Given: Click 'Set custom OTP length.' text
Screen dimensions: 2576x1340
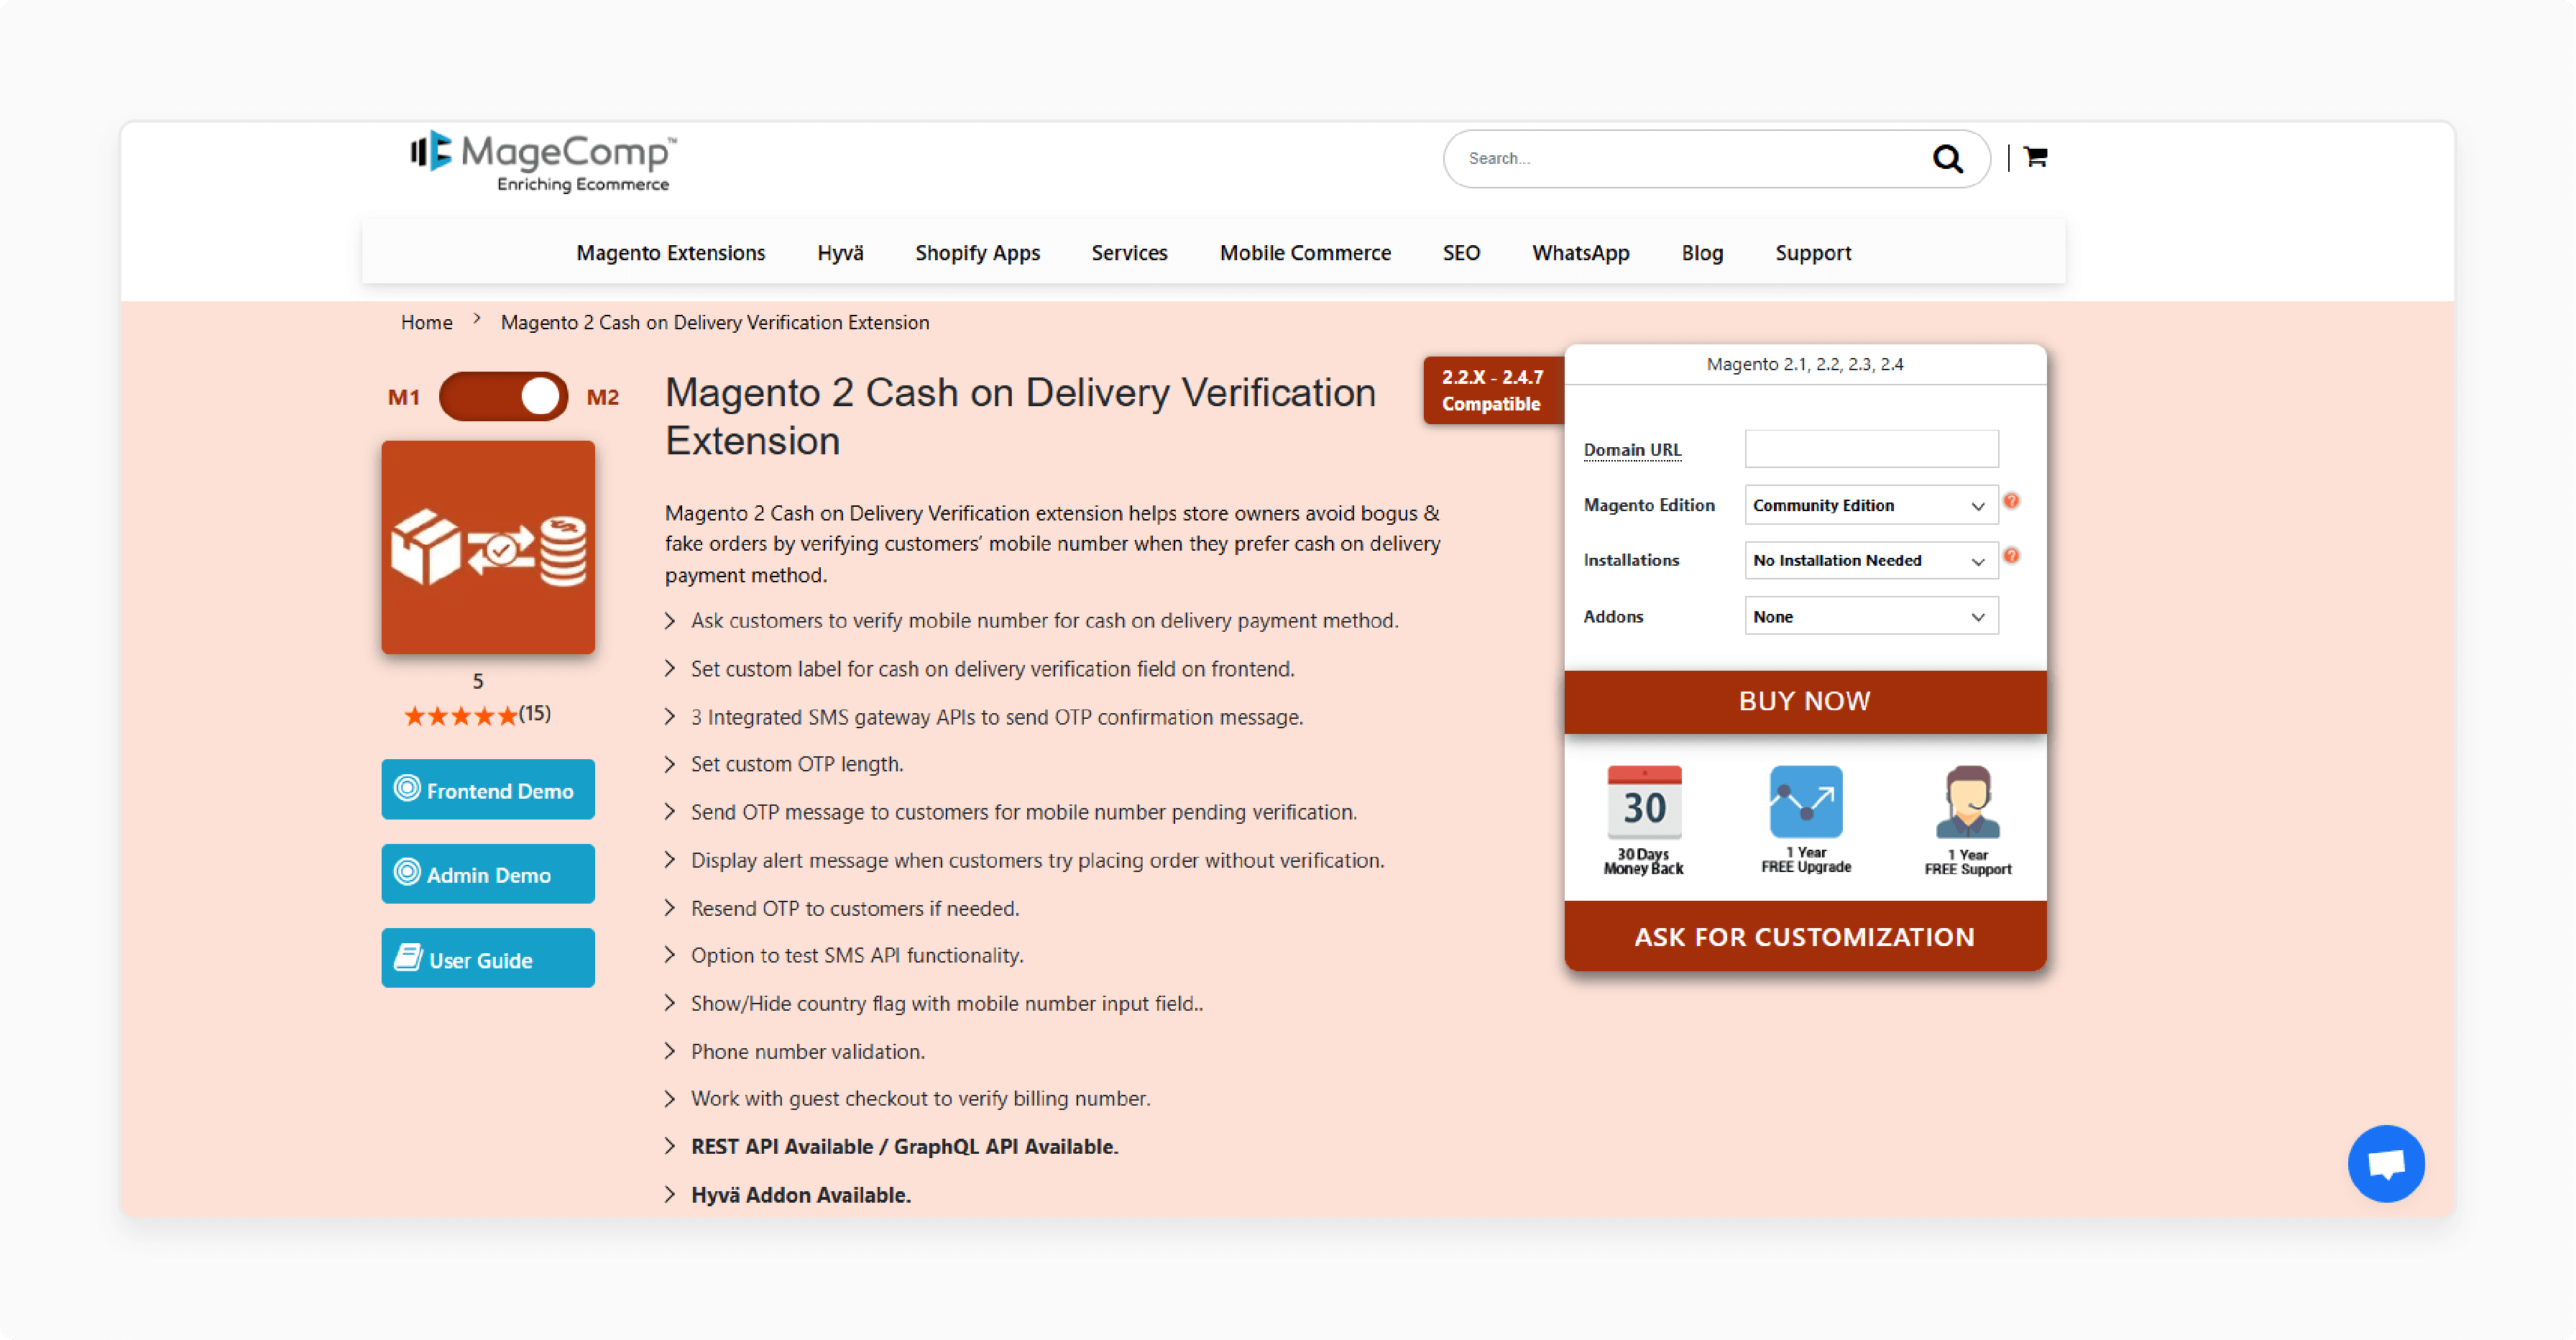Looking at the screenshot, I should point(796,764).
